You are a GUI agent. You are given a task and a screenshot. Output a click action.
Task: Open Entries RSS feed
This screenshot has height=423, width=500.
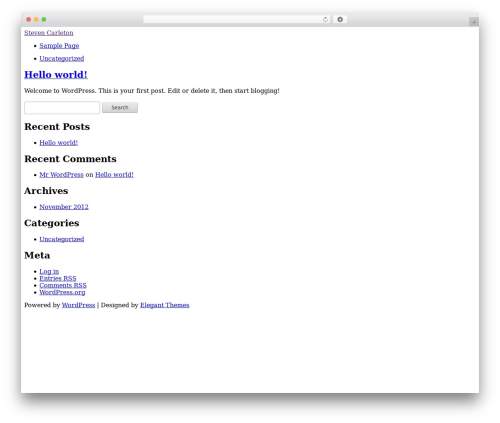coord(58,278)
